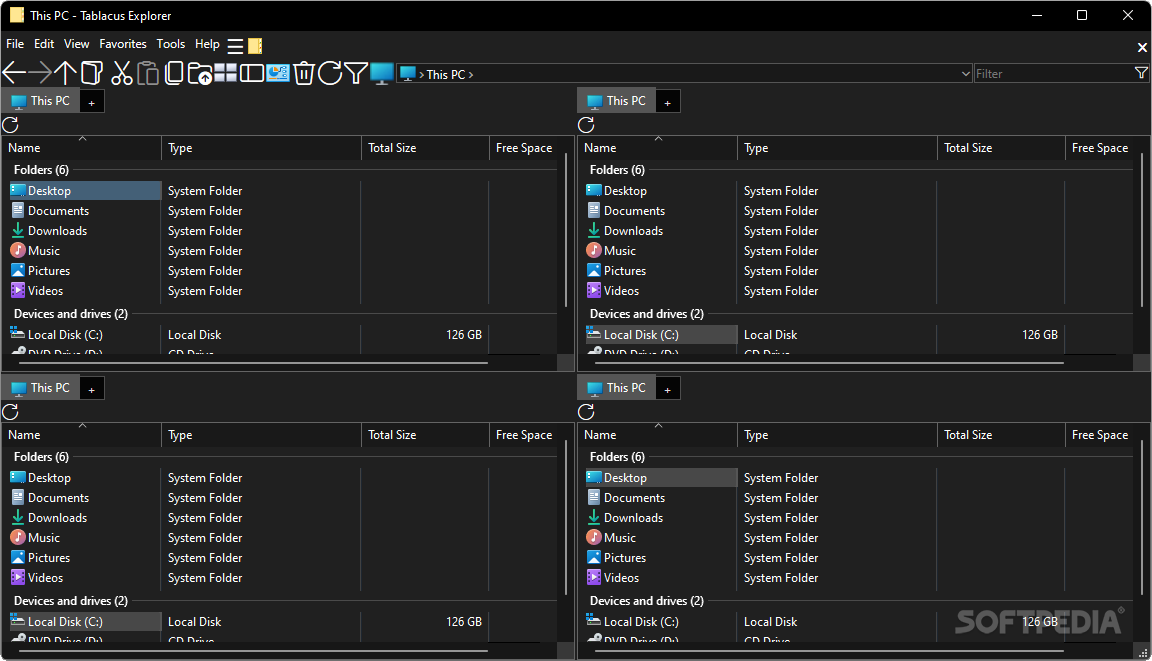This screenshot has height=661, width=1152.
Task: Open the hamburger menu icon beside Help
Action: pyautogui.click(x=235, y=46)
